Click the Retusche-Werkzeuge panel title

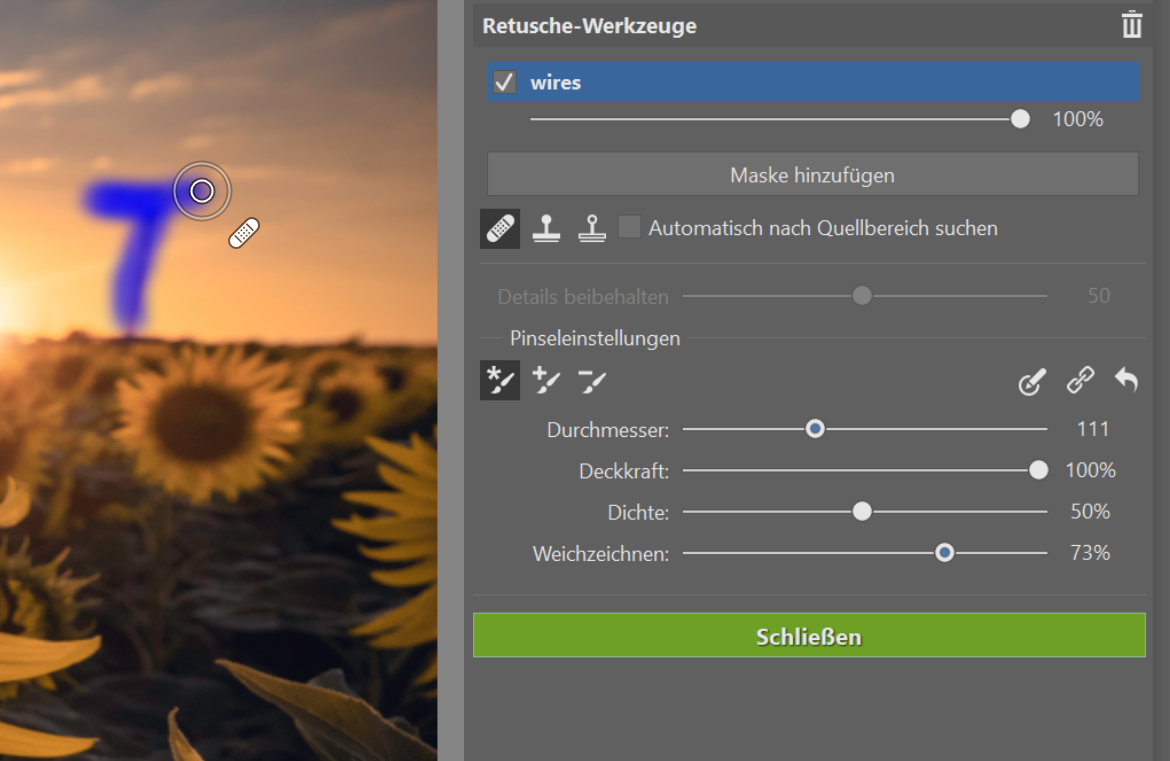pyautogui.click(x=589, y=26)
